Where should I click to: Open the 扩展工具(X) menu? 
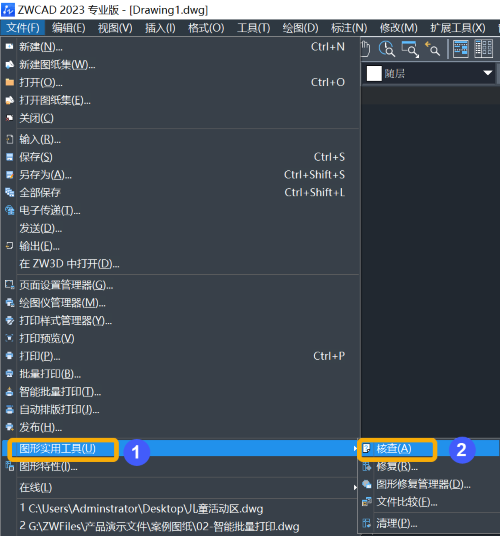pos(458,28)
